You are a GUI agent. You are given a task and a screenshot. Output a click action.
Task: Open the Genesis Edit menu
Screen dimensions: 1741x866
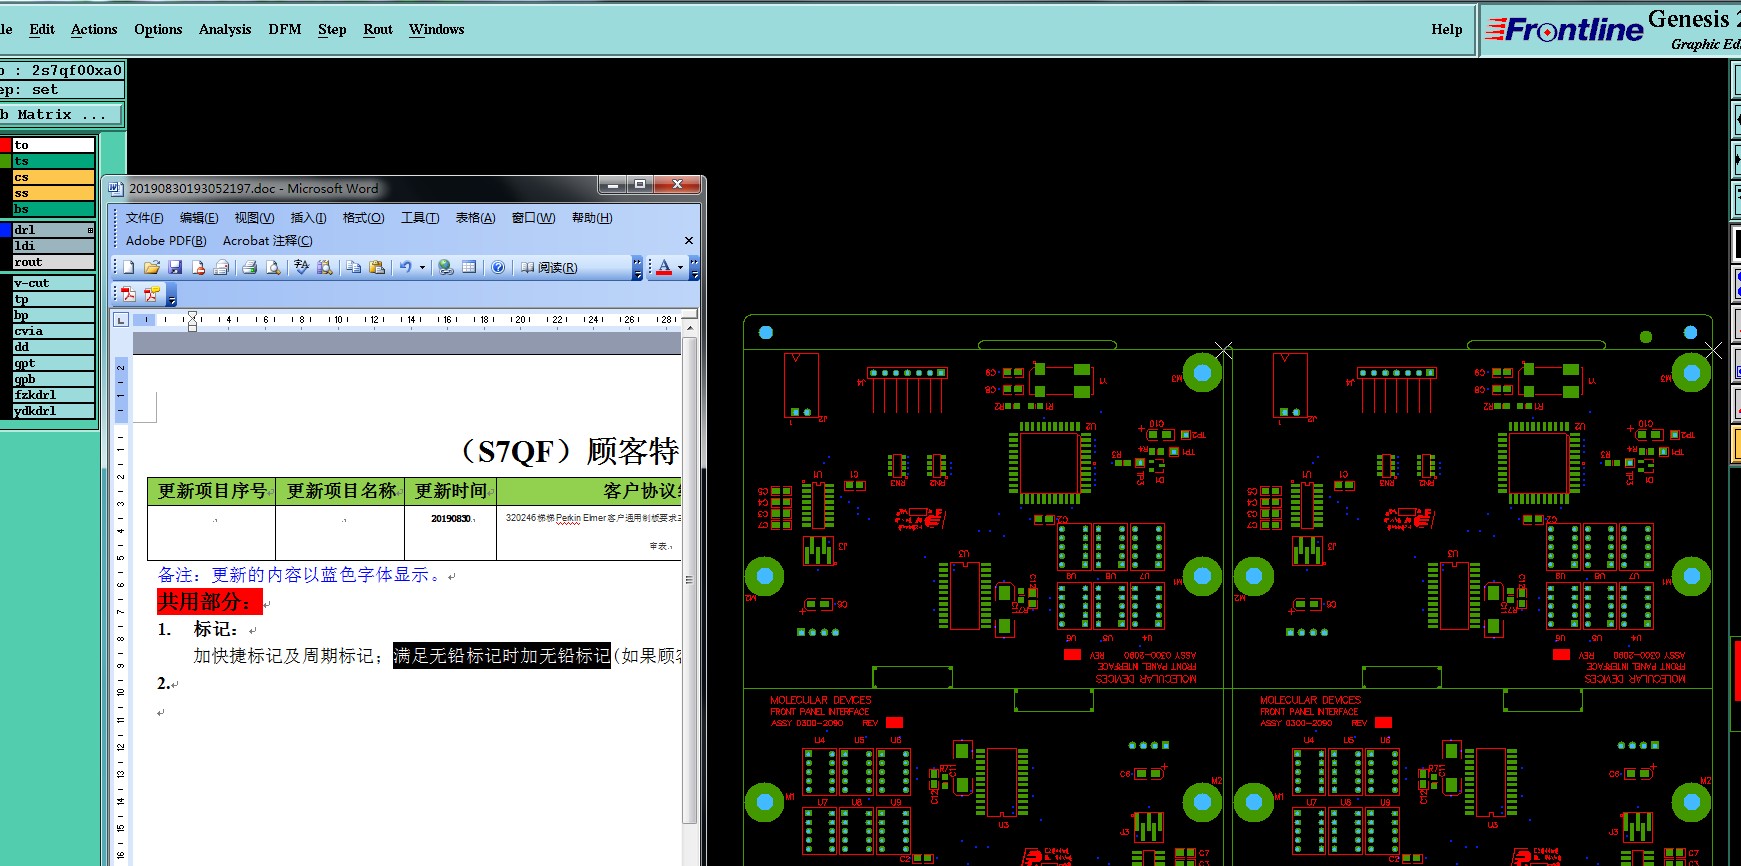(x=42, y=29)
